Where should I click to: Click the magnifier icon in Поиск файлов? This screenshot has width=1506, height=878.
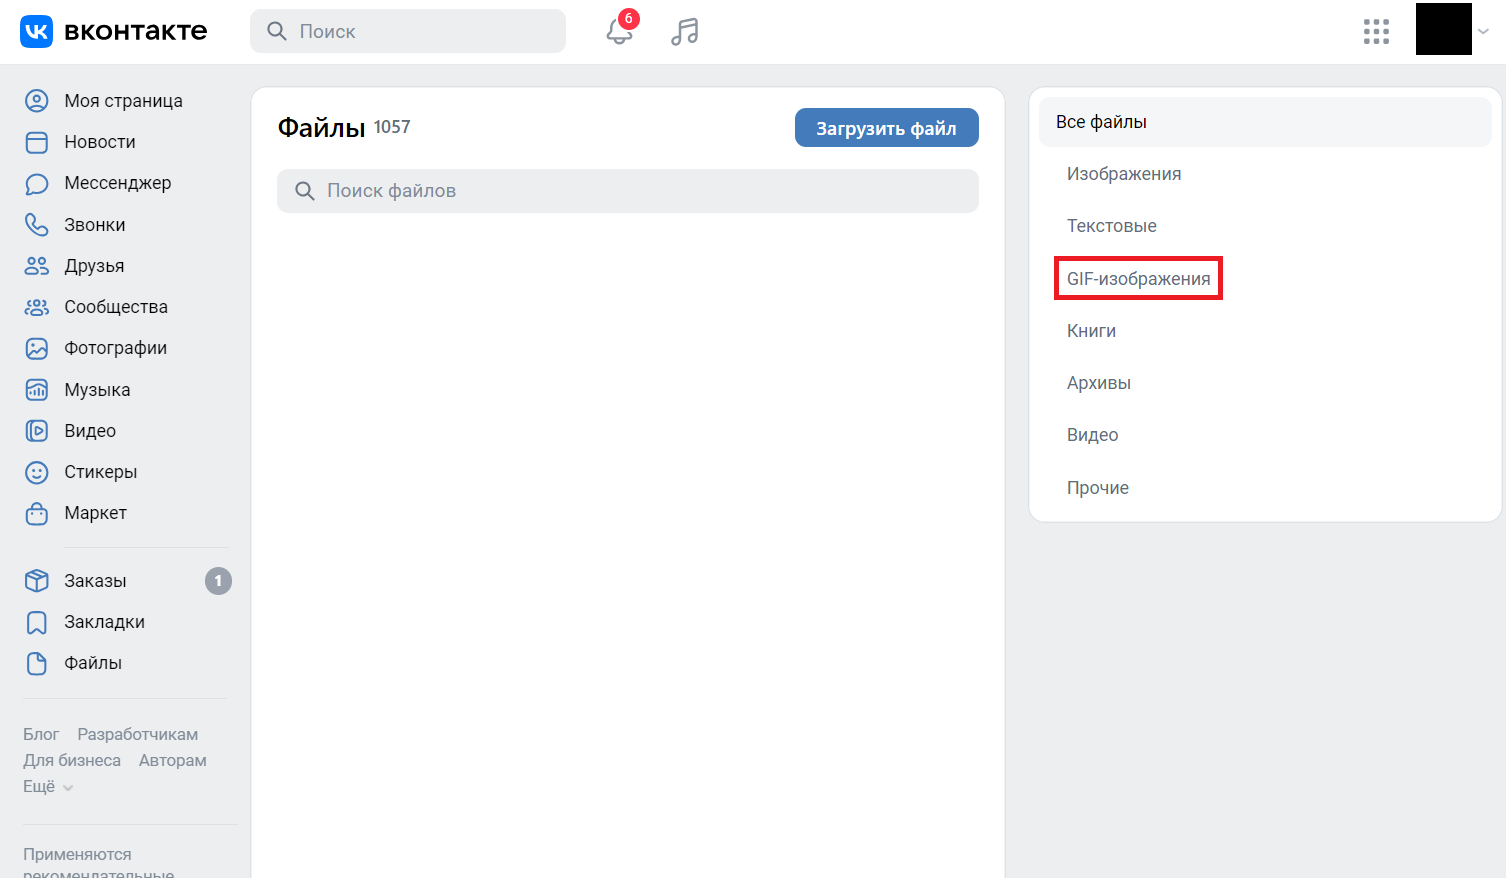tap(305, 191)
